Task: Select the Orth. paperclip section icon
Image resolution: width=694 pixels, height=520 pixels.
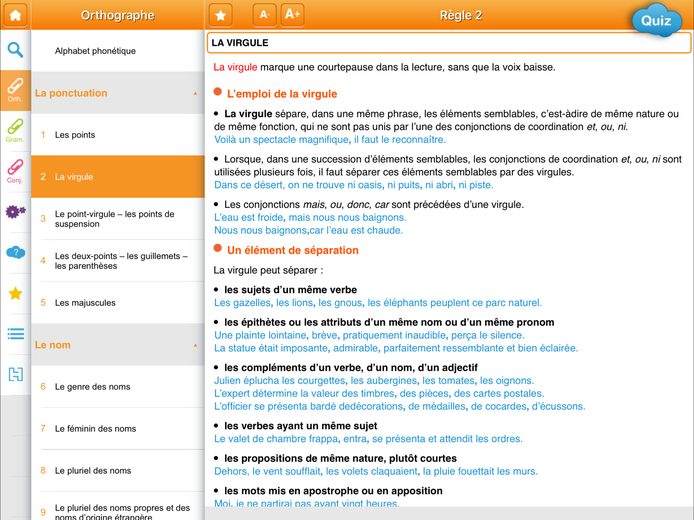Action: click(x=15, y=90)
